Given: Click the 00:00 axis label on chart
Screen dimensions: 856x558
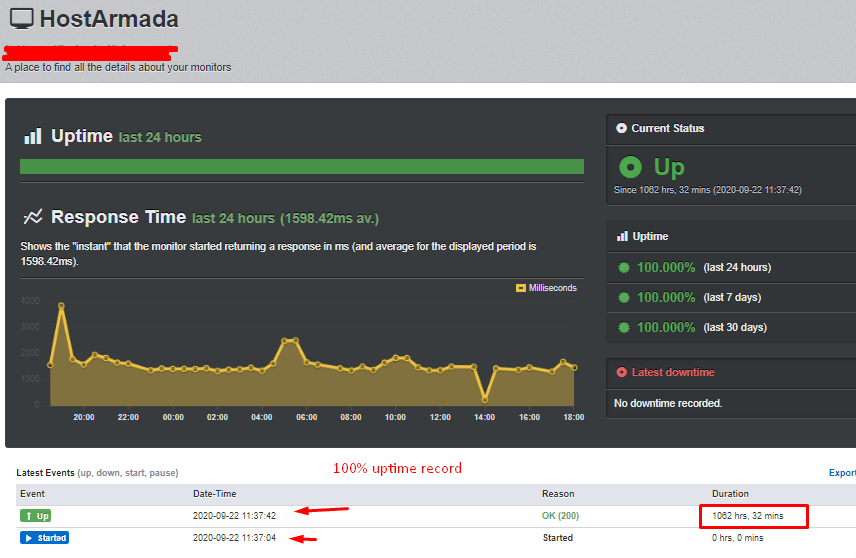Looking at the screenshot, I should (173, 417).
